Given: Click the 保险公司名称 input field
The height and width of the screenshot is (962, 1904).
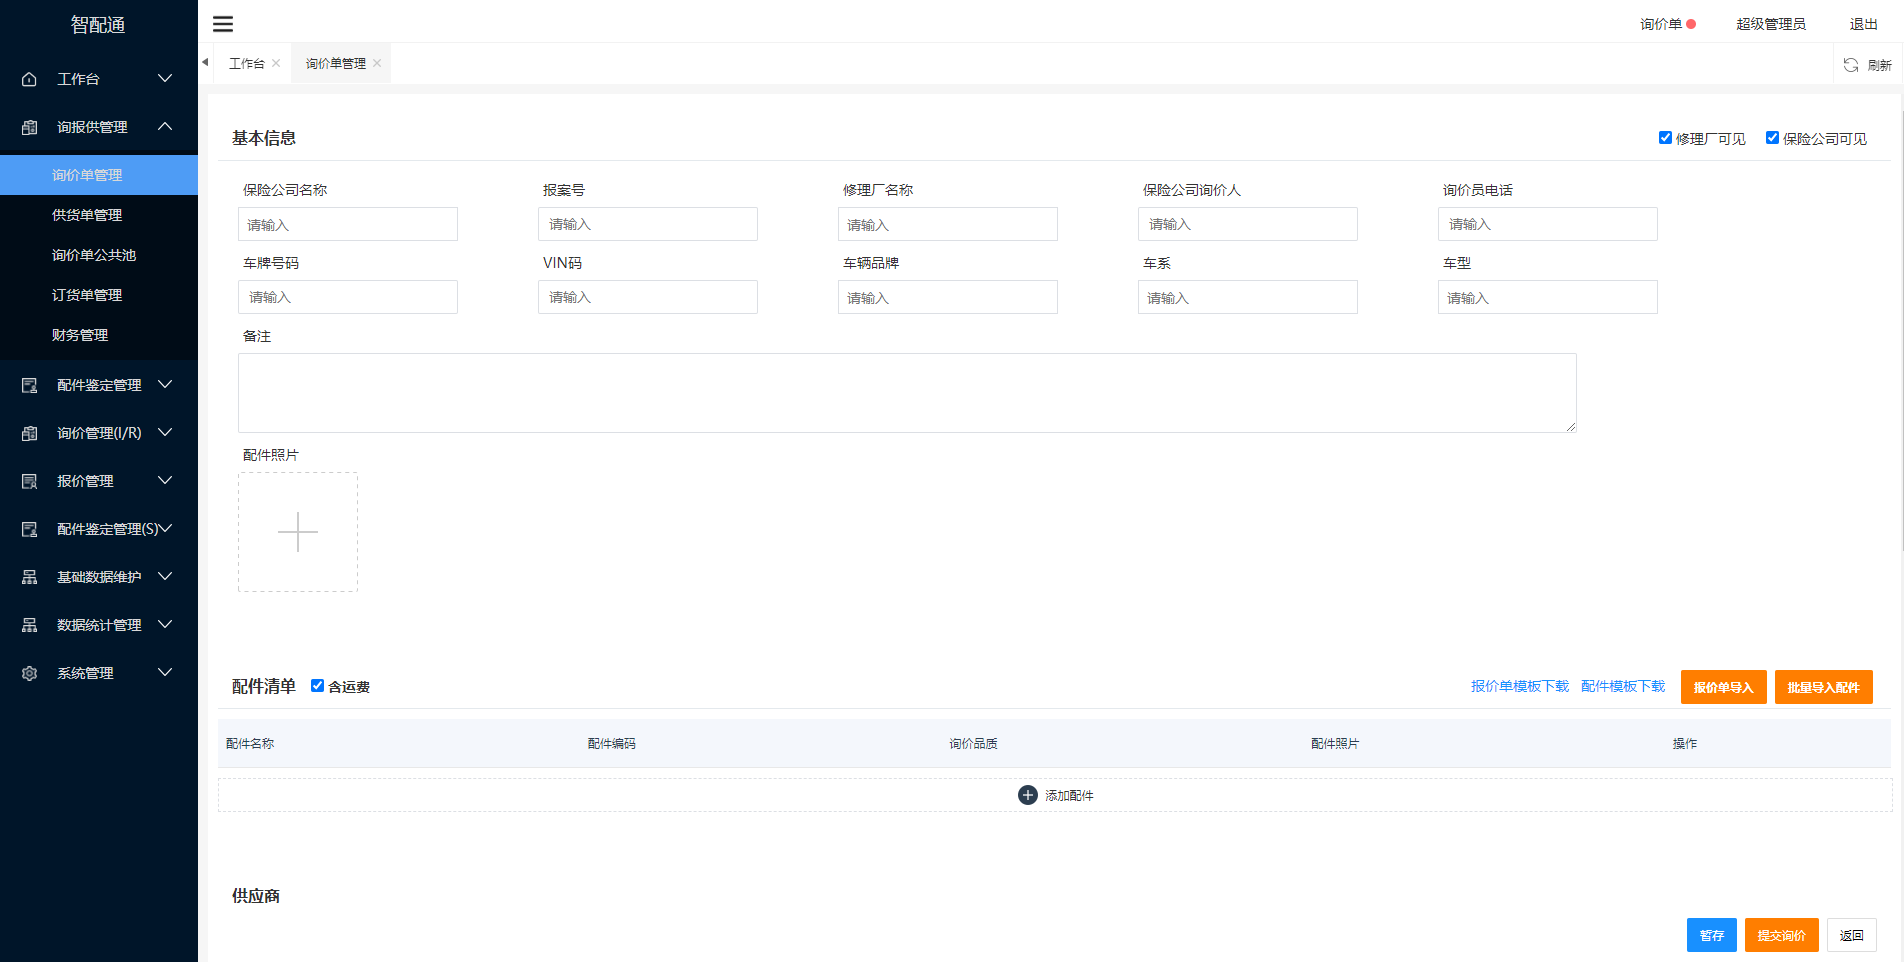Looking at the screenshot, I should pos(348,224).
